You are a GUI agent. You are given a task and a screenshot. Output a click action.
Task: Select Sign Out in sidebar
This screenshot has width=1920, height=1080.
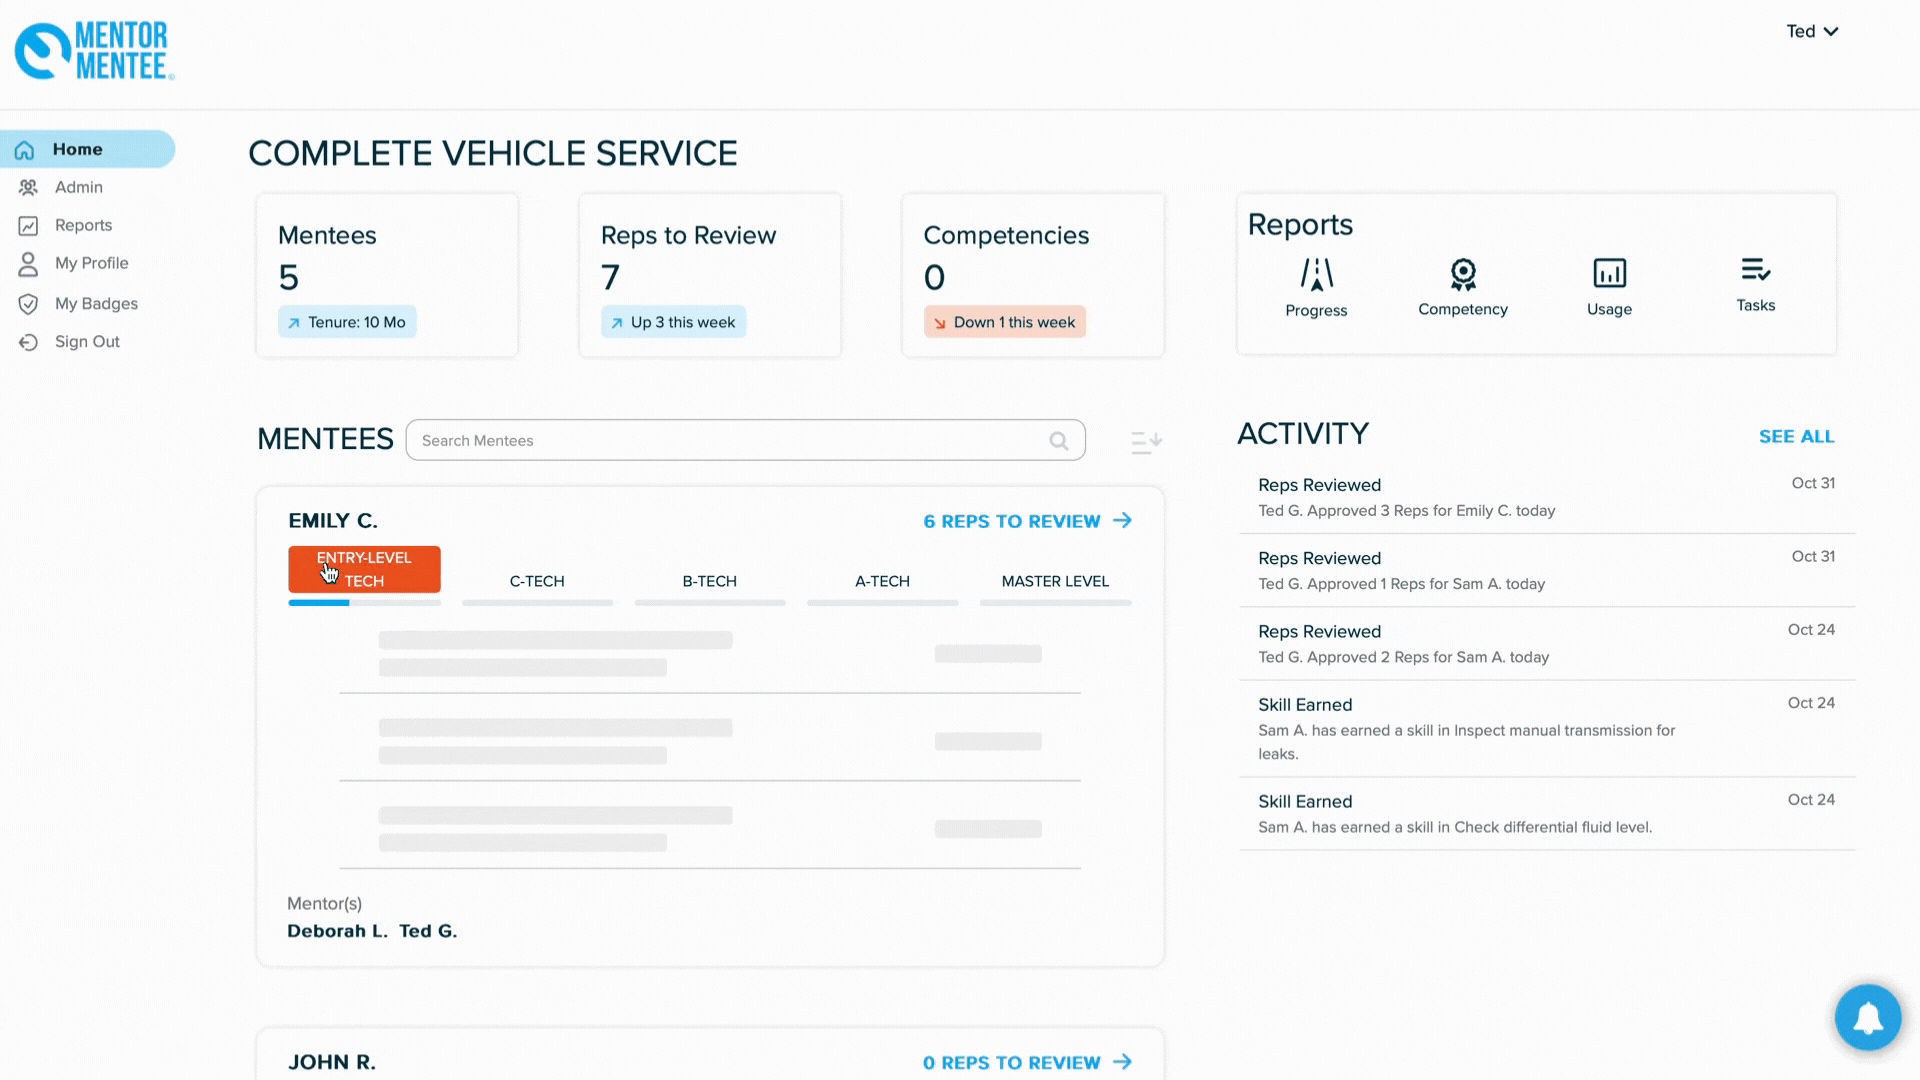point(87,342)
